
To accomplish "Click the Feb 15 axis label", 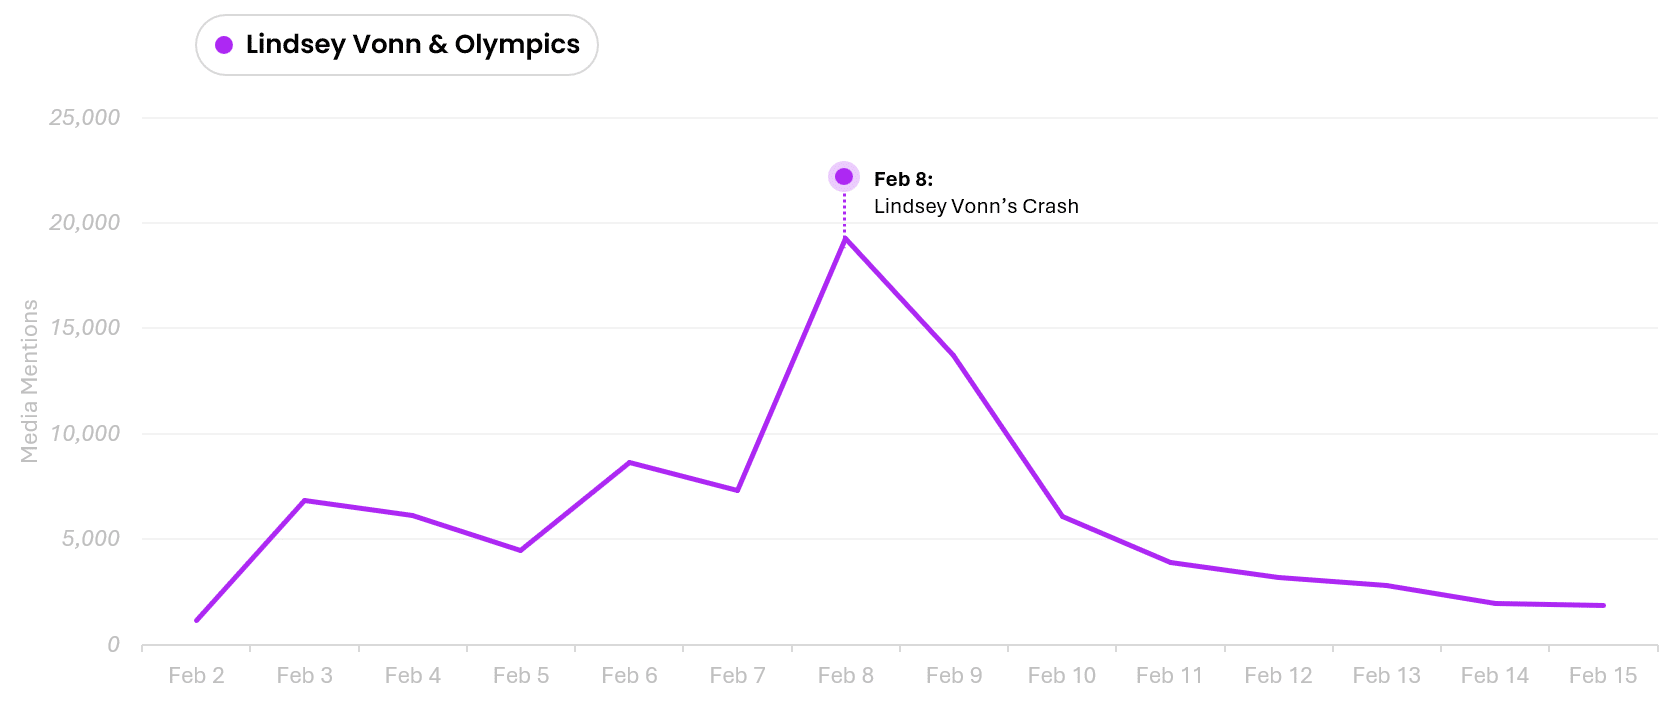I will coord(1603,676).
